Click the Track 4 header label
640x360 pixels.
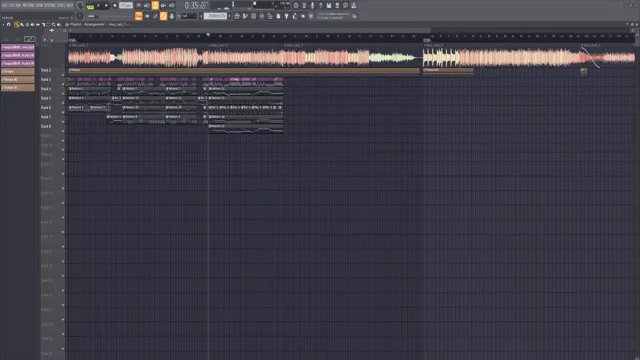(46, 89)
